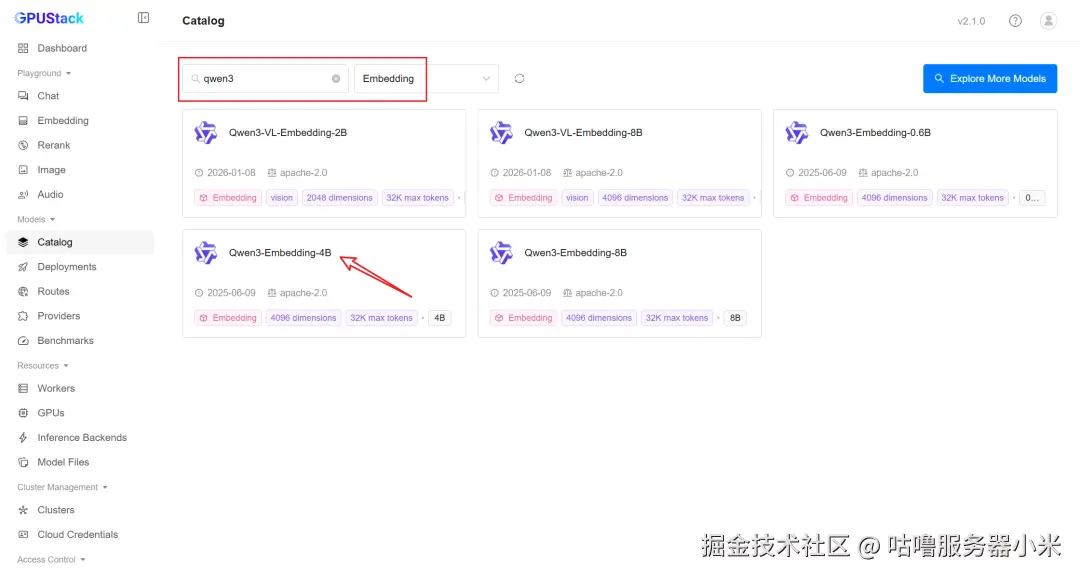This screenshot has width=1080, height=578.
Task: Open the user avatar menu
Action: (1048, 21)
